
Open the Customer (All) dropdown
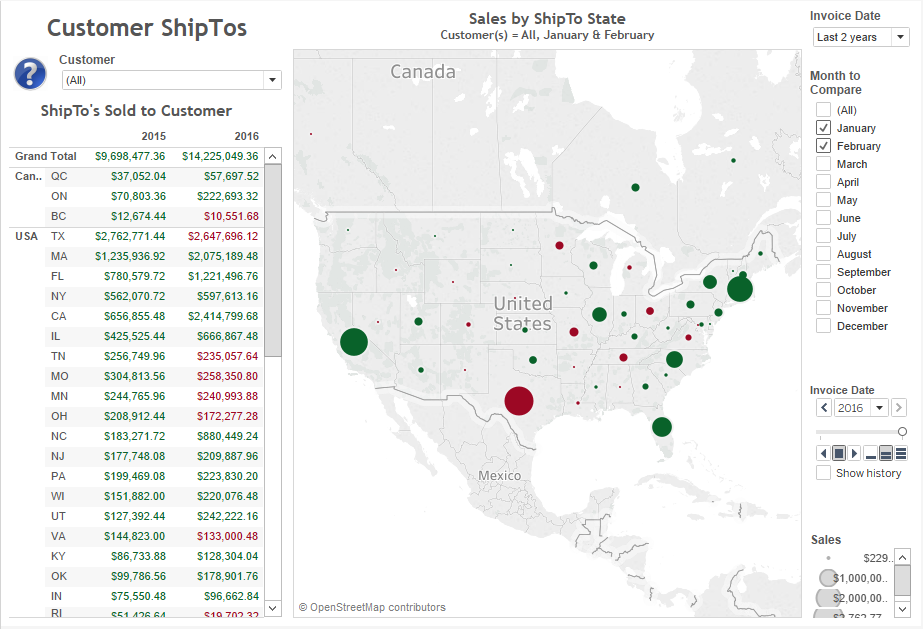pos(172,80)
